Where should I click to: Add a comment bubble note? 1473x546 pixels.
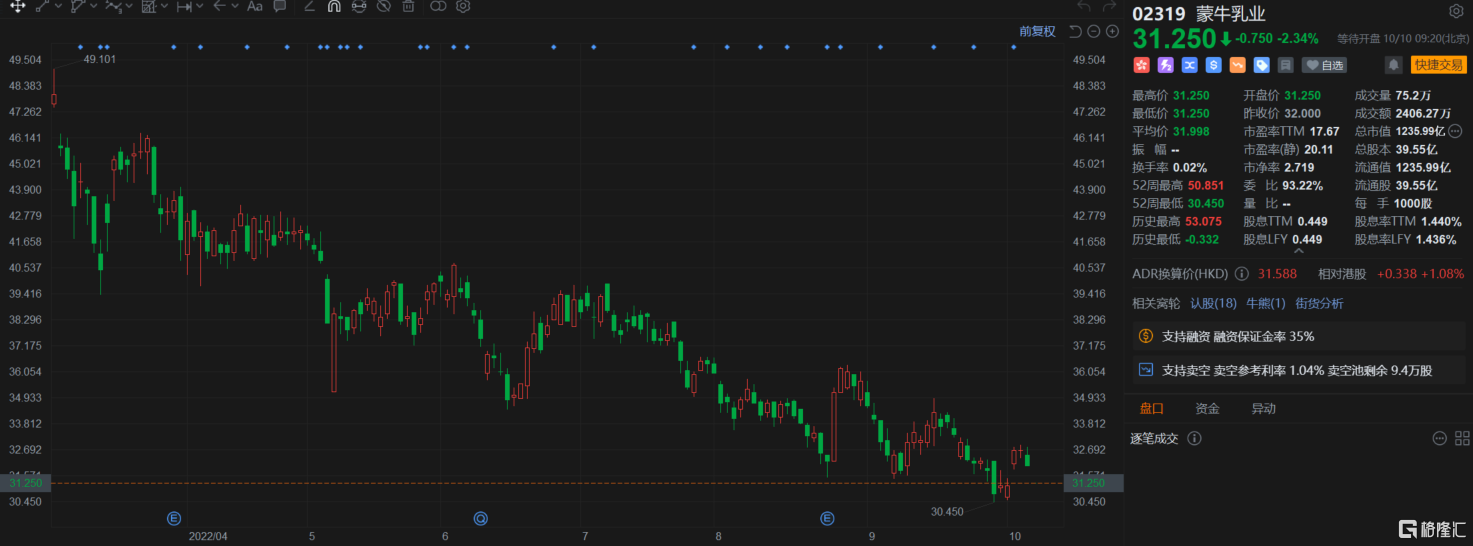280,6
